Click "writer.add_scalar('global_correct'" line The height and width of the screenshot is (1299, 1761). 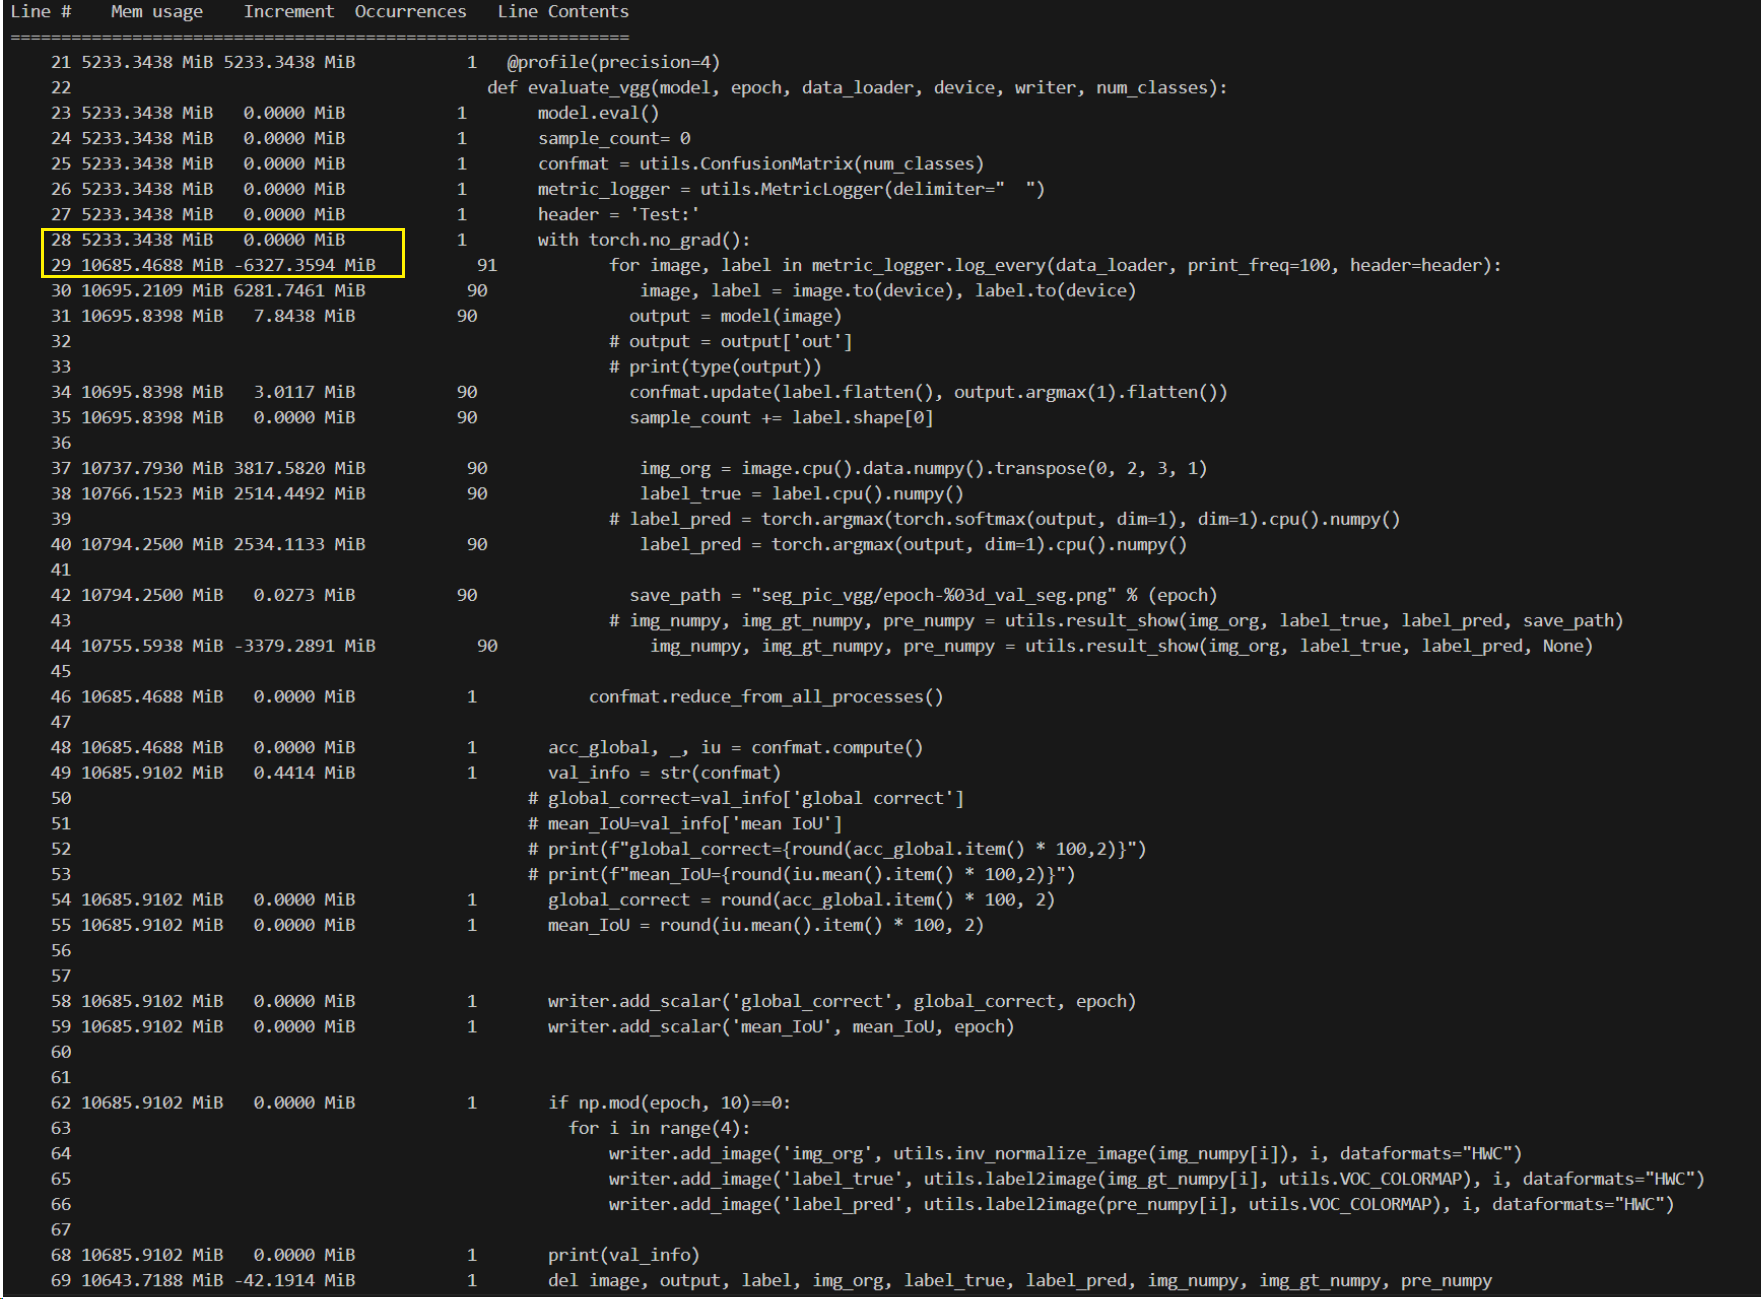(842, 1002)
